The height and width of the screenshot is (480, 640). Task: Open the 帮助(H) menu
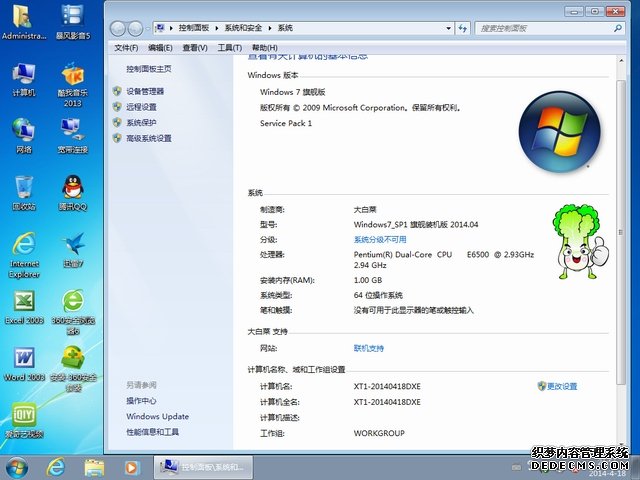(265, 48)
